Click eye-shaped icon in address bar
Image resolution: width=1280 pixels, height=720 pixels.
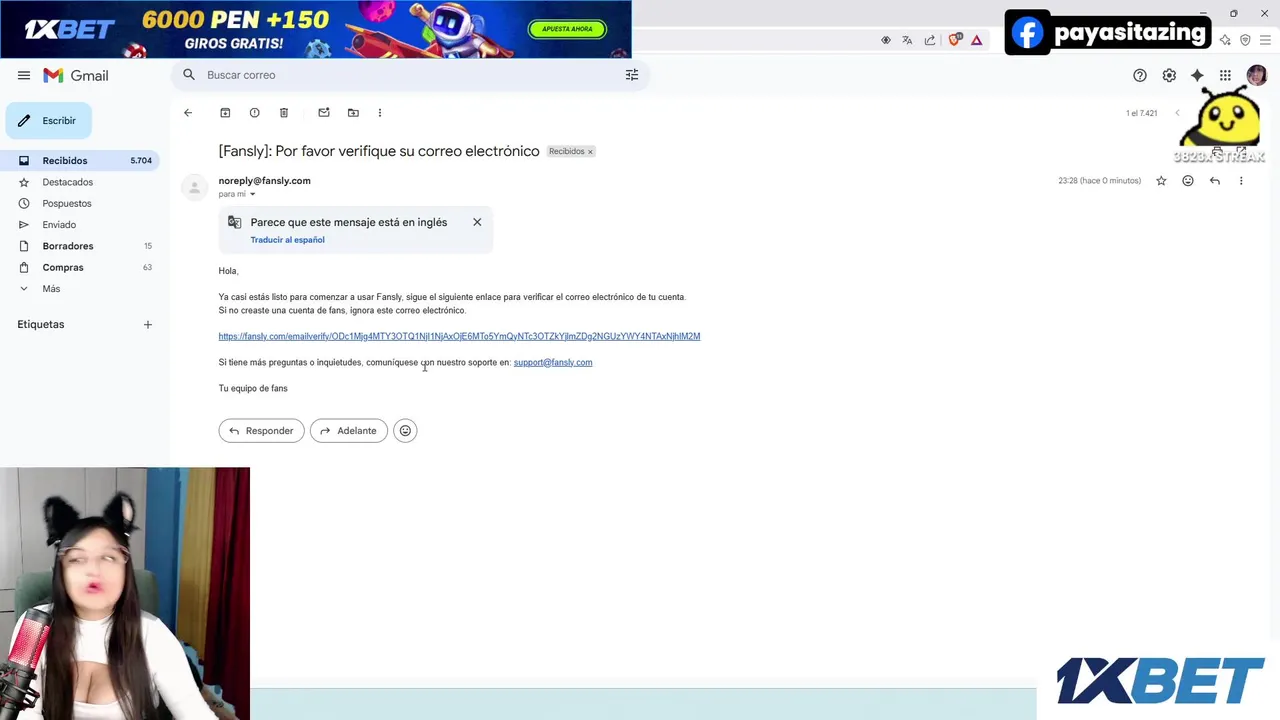[886, 40]
